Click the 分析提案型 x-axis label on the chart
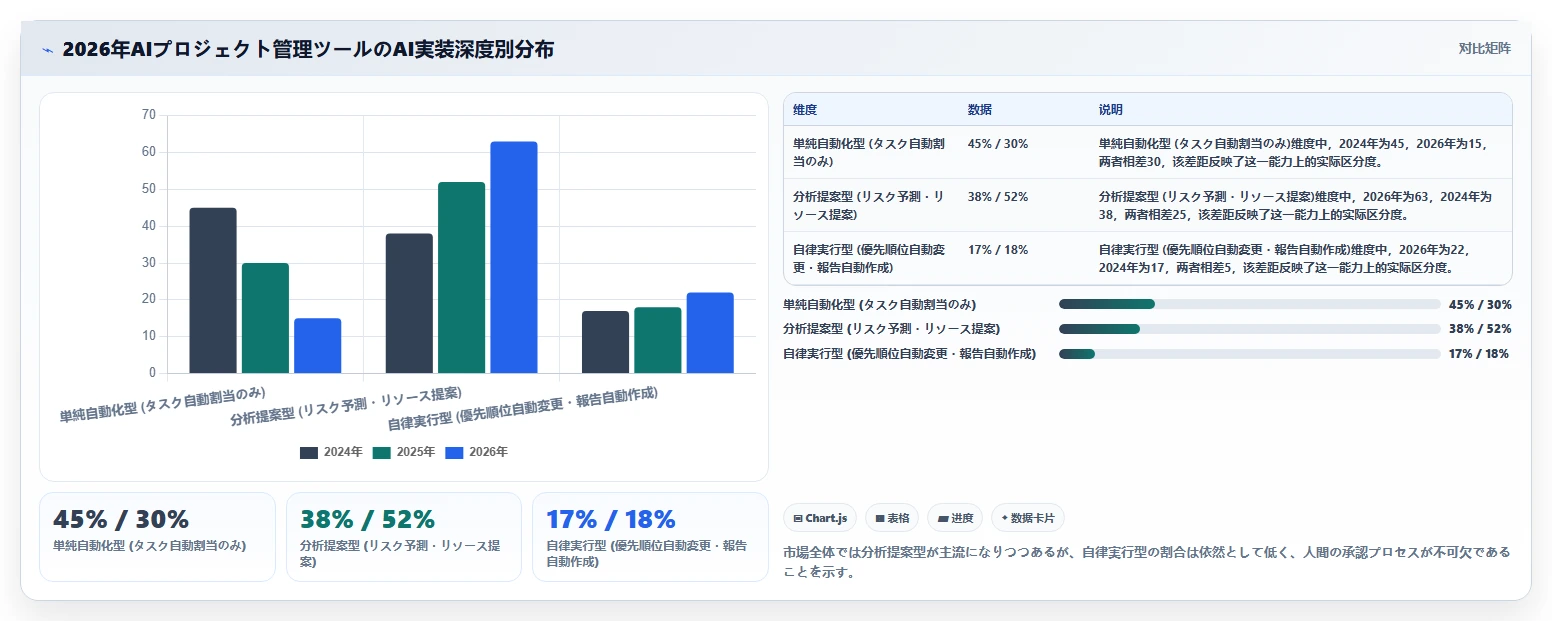The width and height of the screenshot is (1552, 621). 346,406
